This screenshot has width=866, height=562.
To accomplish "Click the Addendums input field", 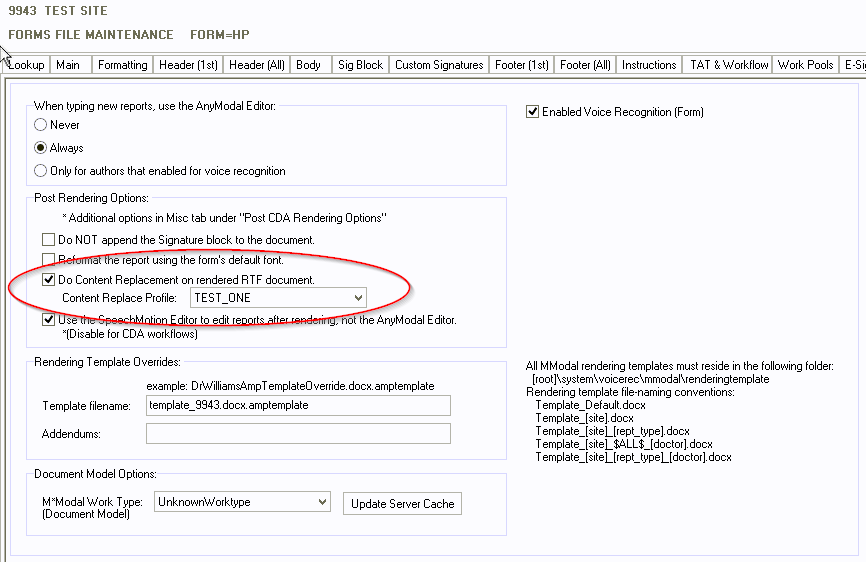I will (298, 434).
